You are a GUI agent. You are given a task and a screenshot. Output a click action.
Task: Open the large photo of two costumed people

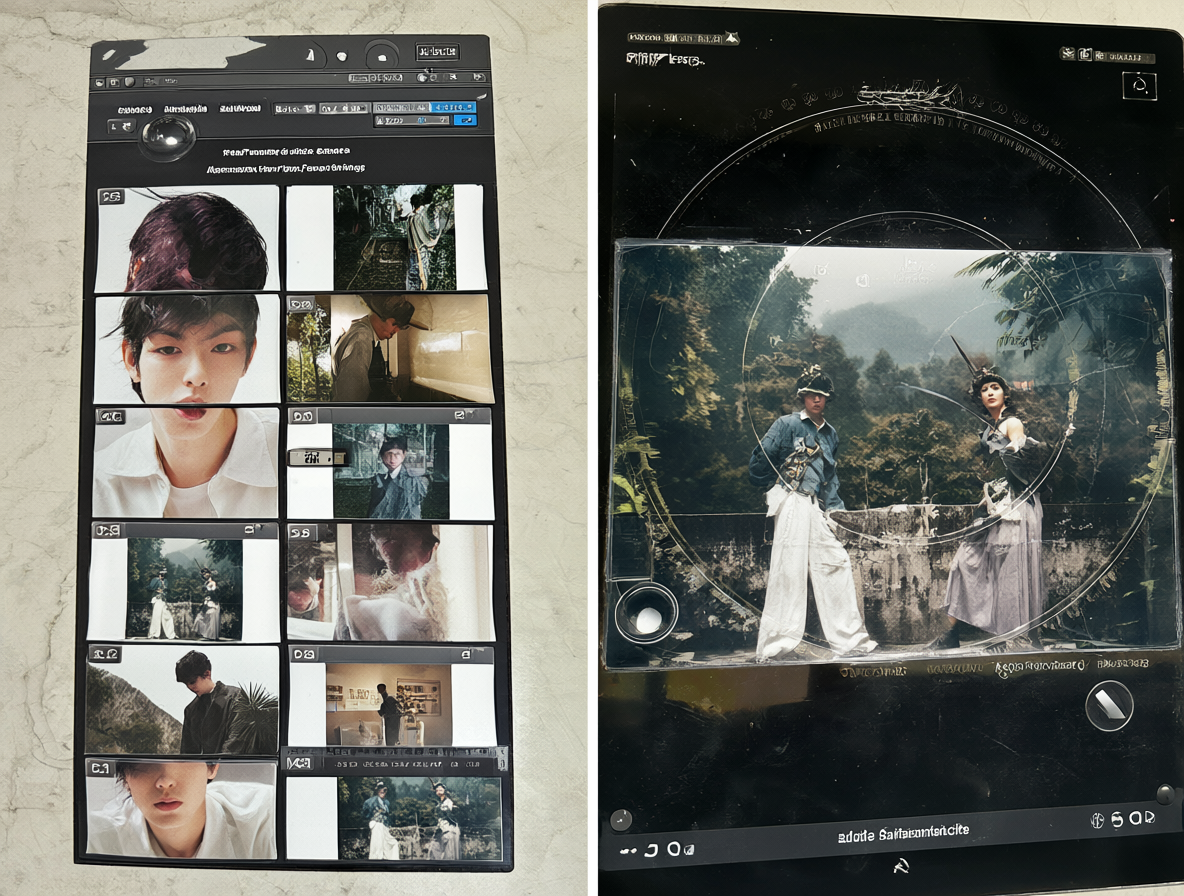891,453
